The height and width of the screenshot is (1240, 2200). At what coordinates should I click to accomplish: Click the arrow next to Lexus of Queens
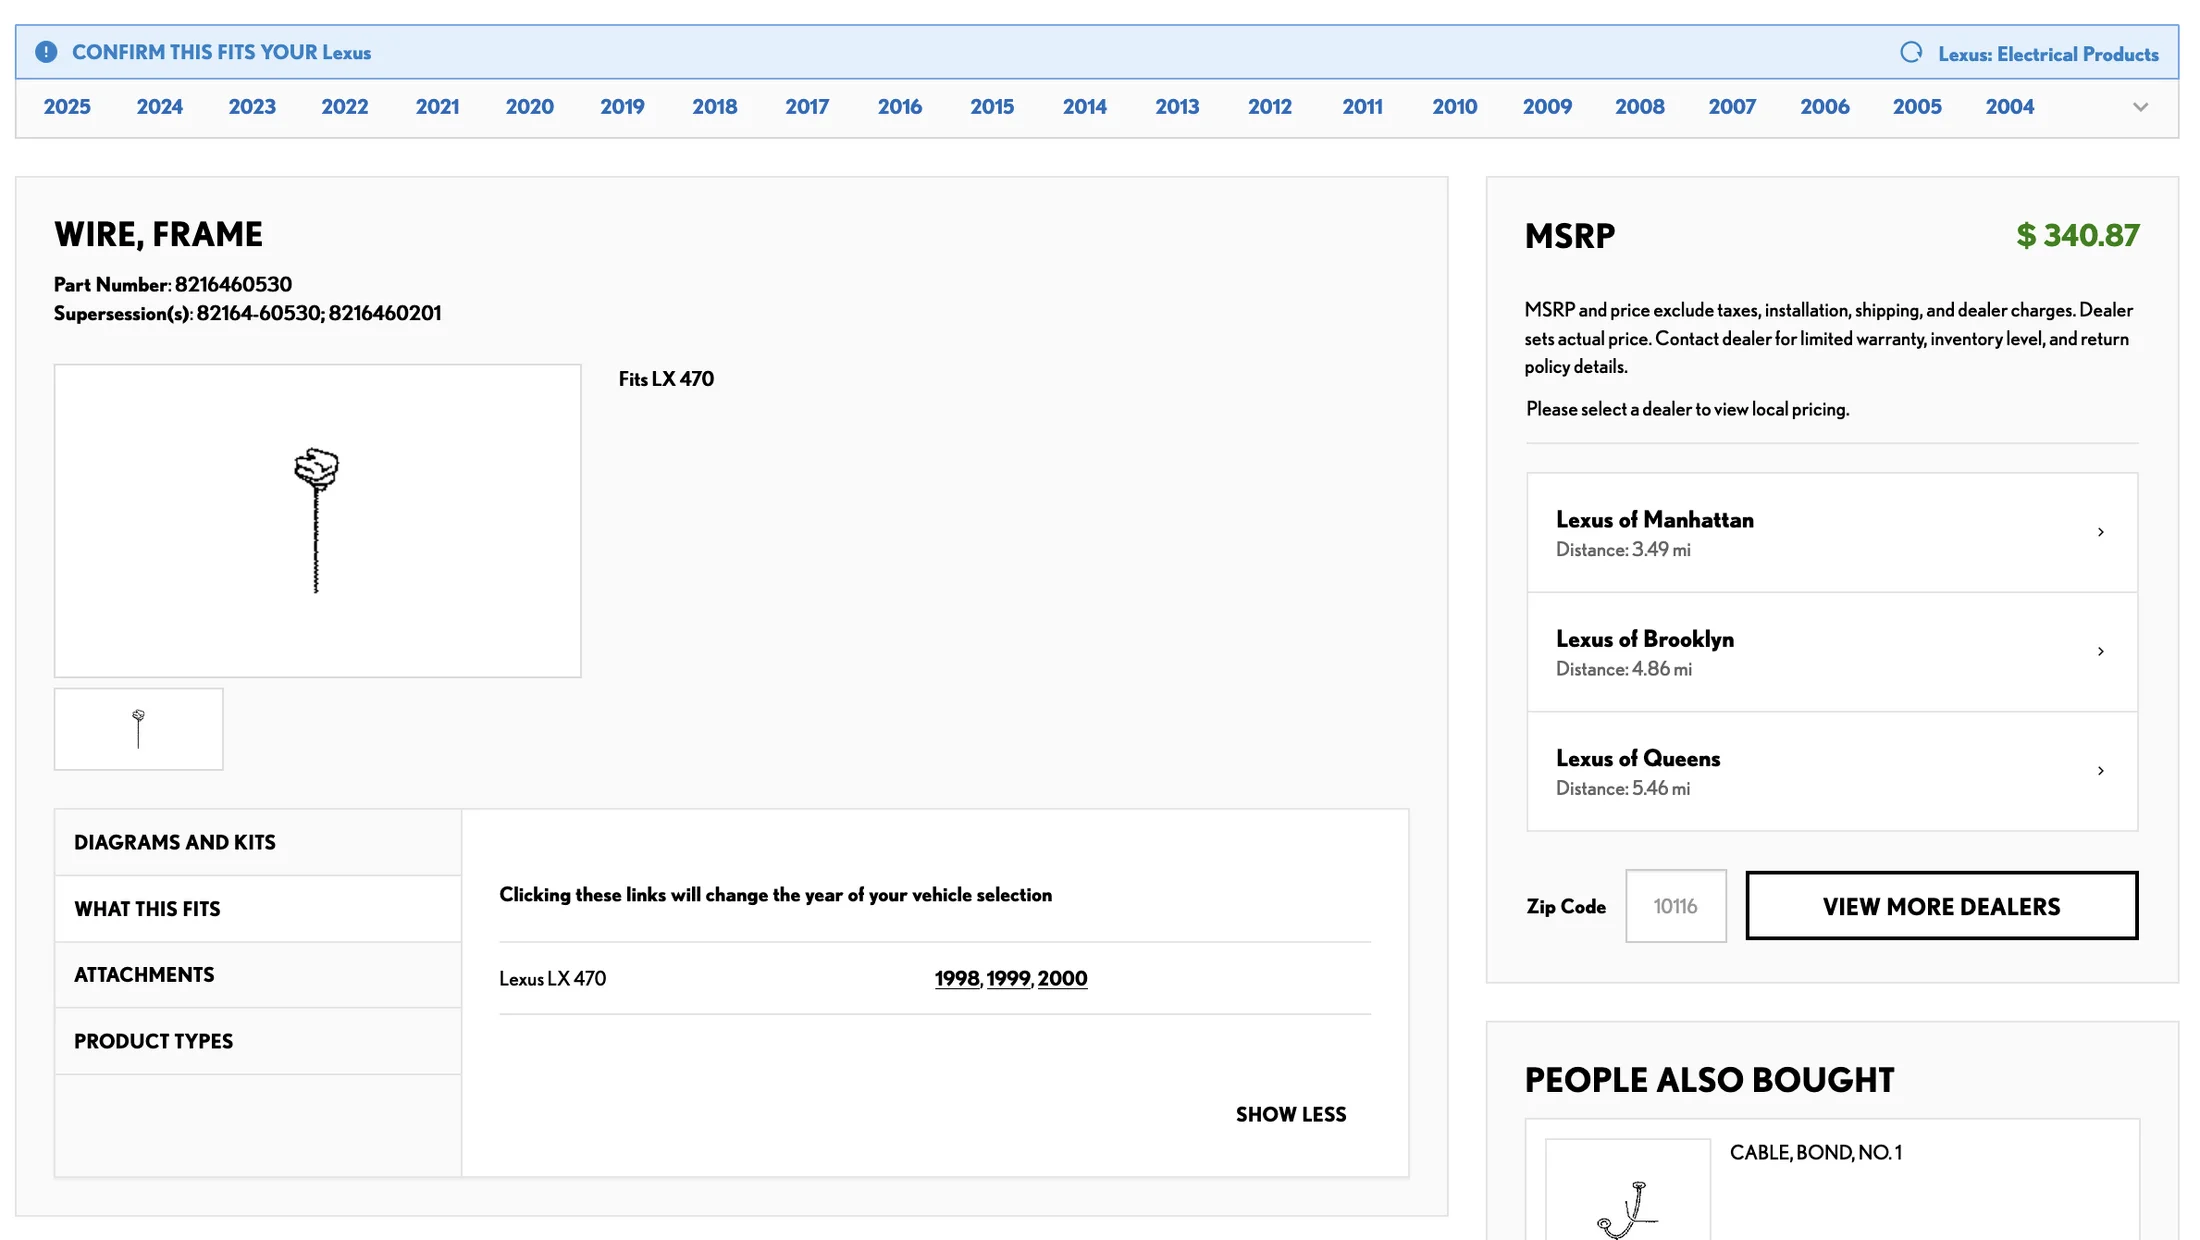coord(2100,771)
